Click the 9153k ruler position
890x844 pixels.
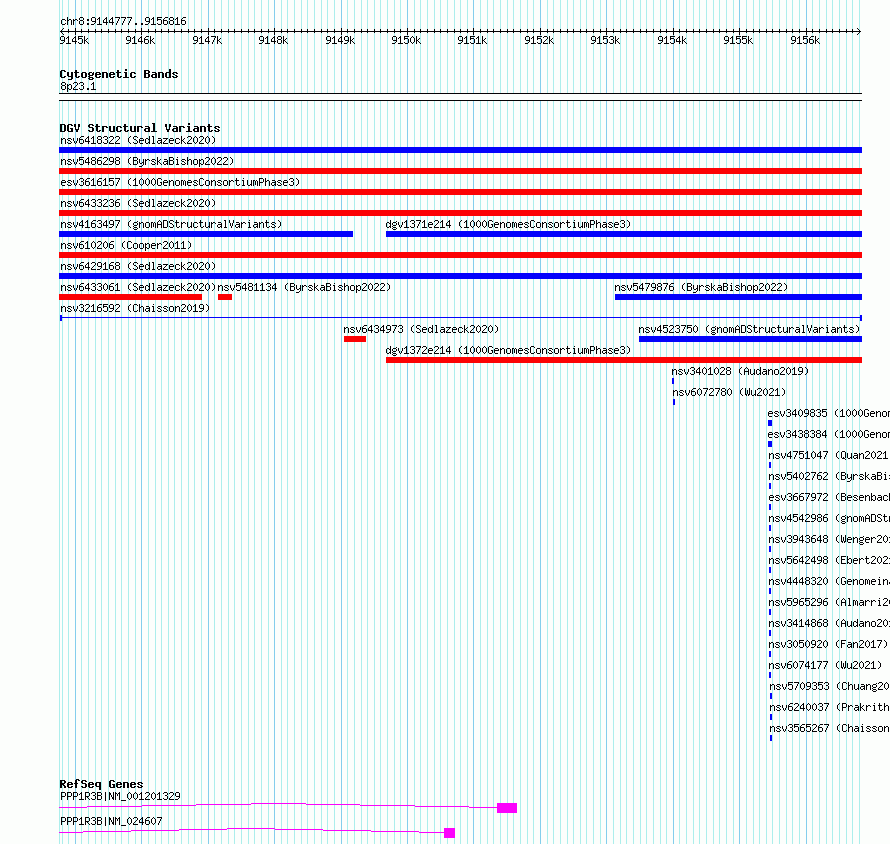[x=605, y=40]
